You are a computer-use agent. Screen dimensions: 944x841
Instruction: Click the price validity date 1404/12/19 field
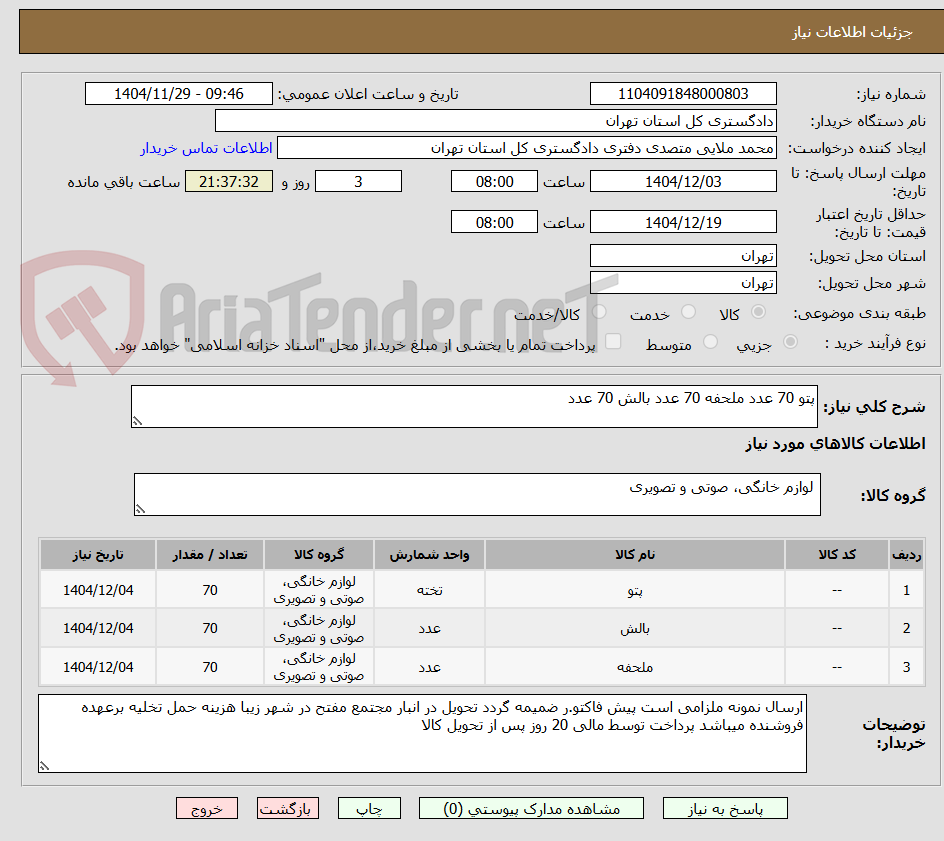coord(683,222)
